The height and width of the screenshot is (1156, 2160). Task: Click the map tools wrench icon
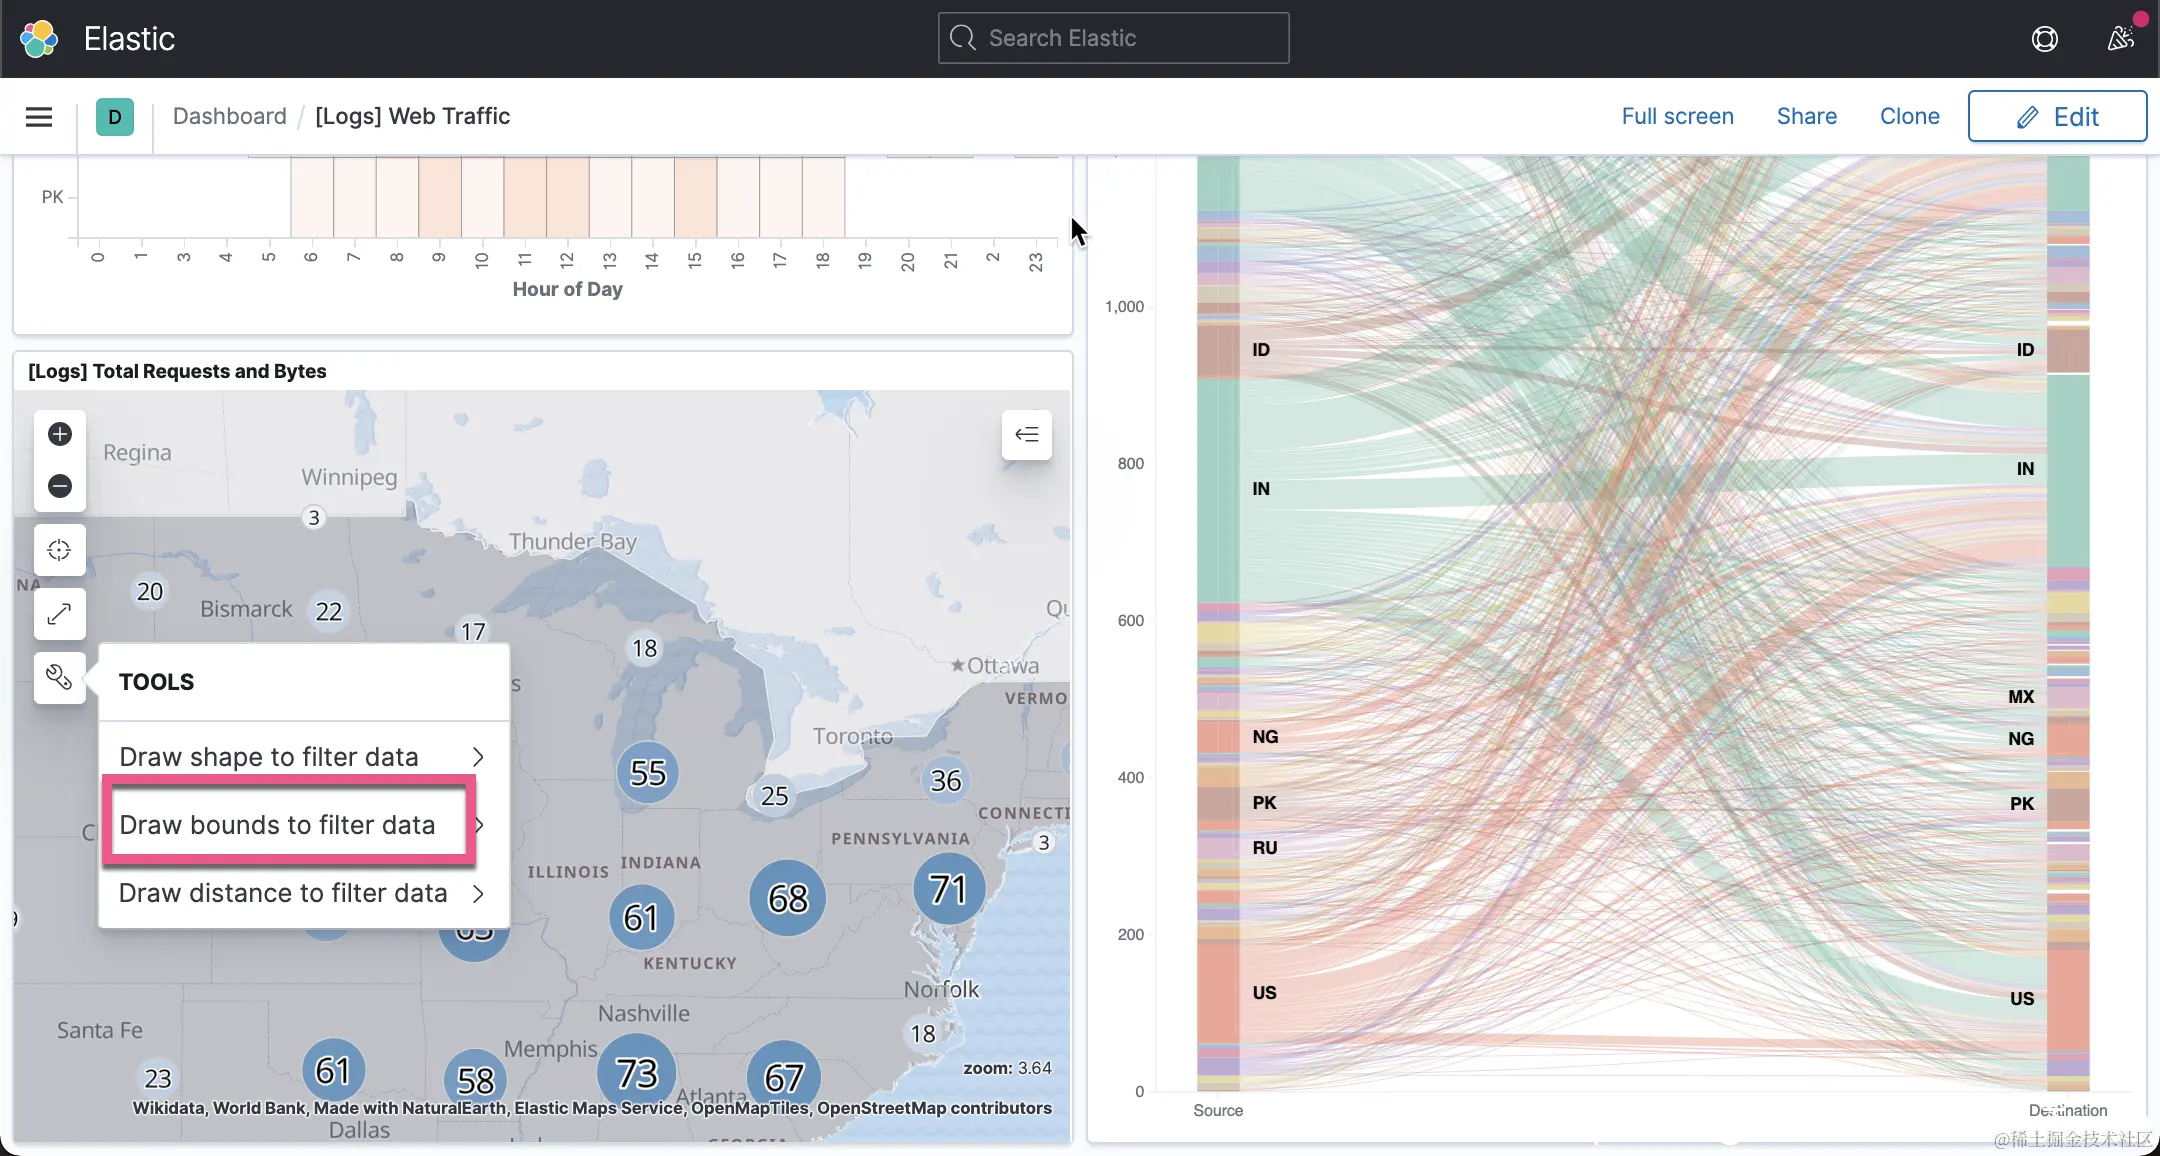pyautogui.click(x=60, y=678)
